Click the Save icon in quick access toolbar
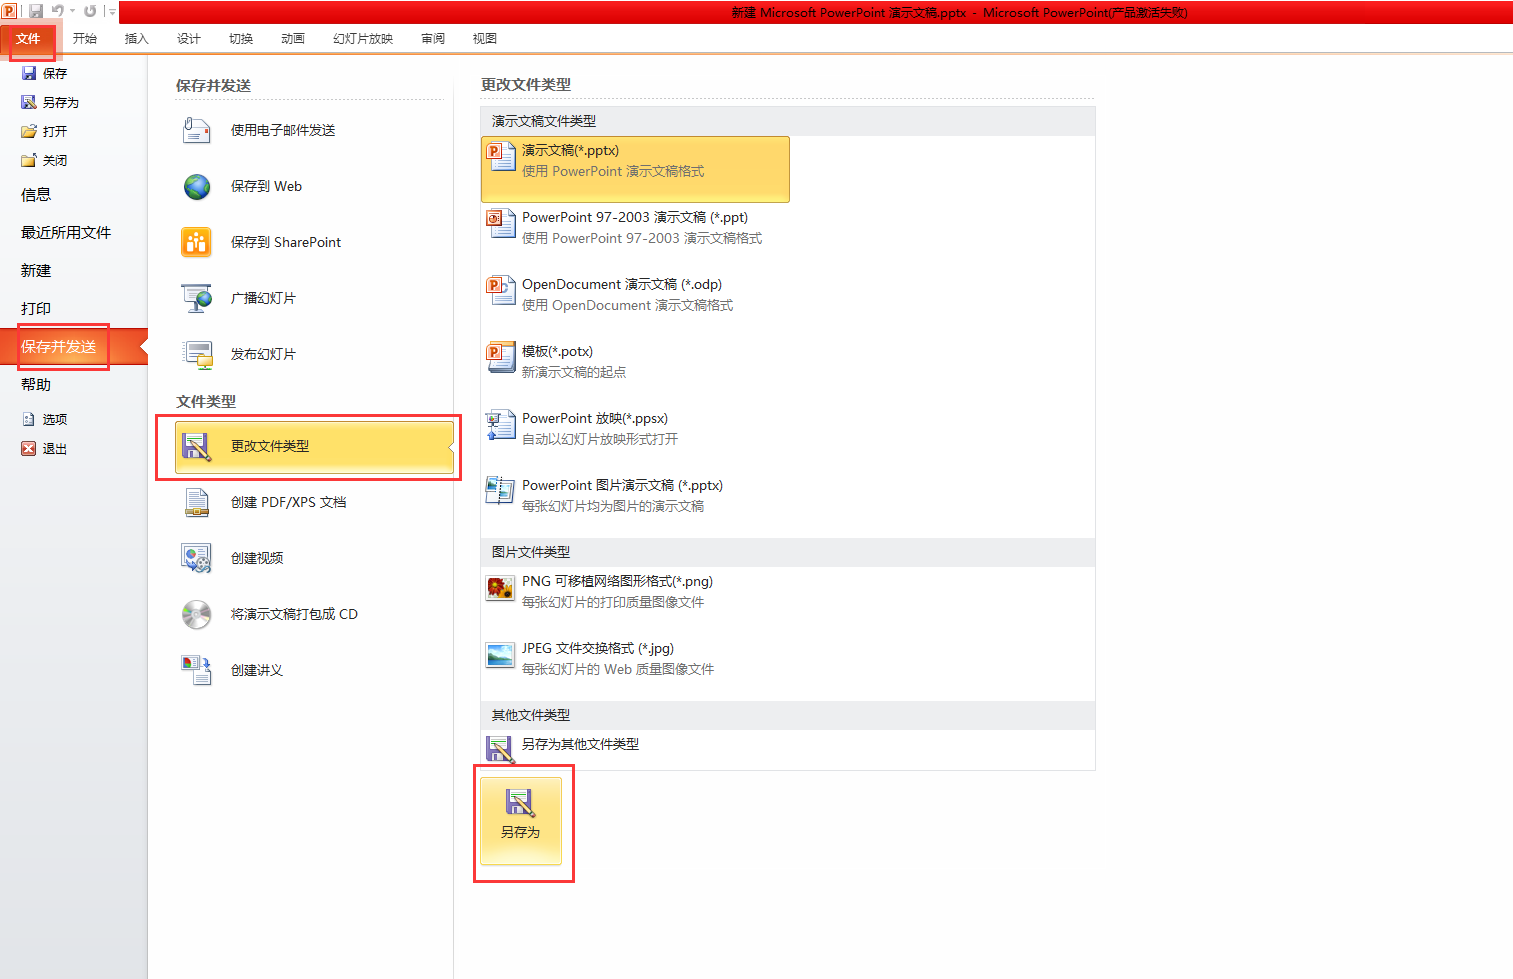Screen dimensions: 1513x979 36,11
